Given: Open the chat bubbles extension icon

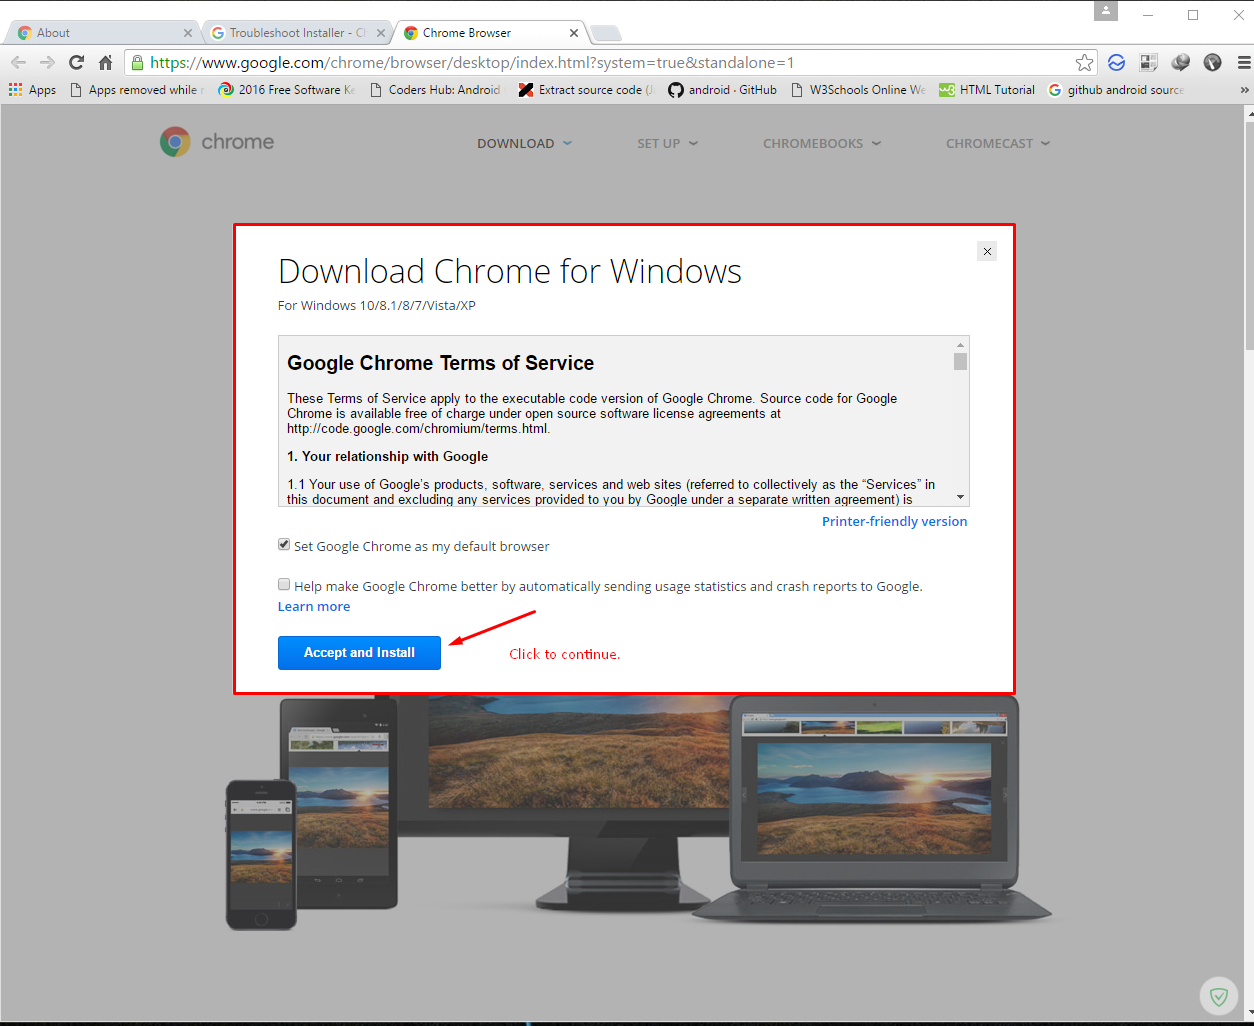Looking at the screenshot, I should click(1181, 62).
